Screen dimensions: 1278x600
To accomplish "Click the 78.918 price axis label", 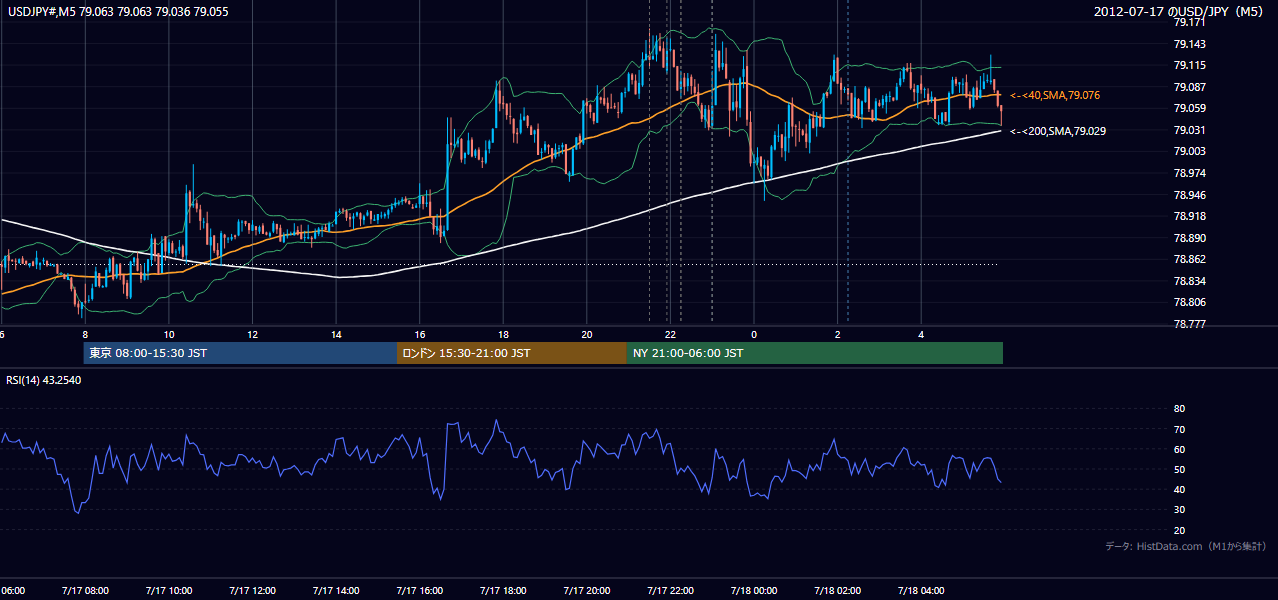I will pos(1189,216).
